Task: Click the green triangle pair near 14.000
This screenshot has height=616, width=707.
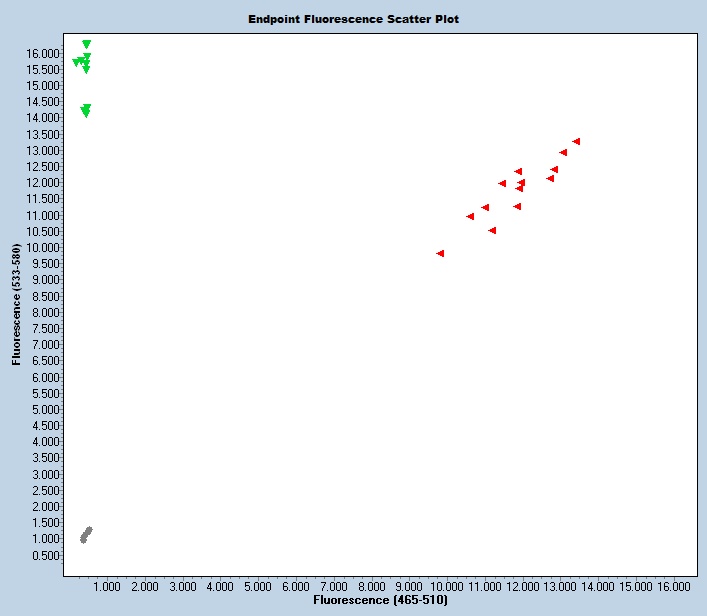Action: (x=86, y=111)
